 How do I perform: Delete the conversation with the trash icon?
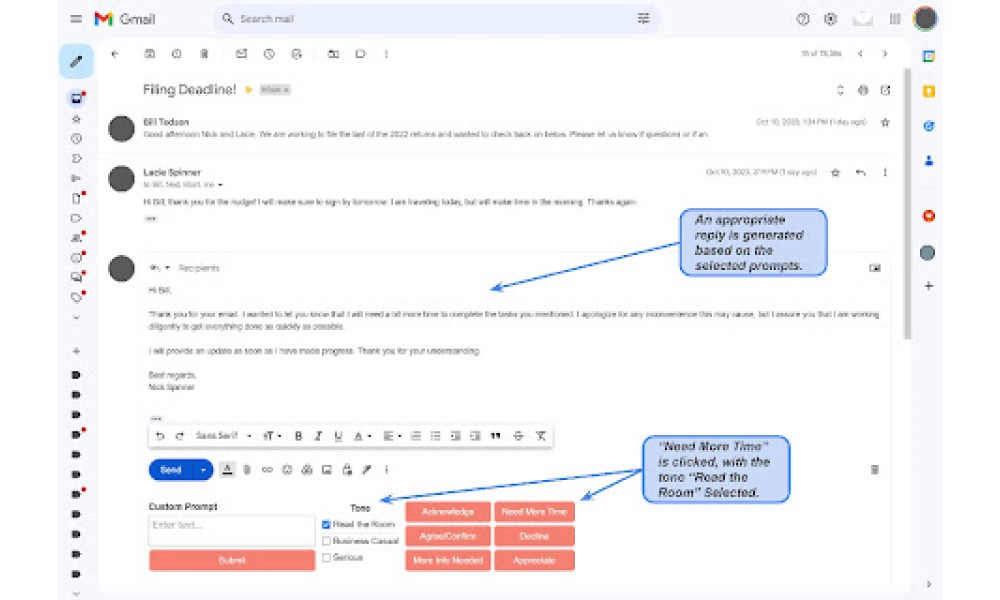point(204,54)
